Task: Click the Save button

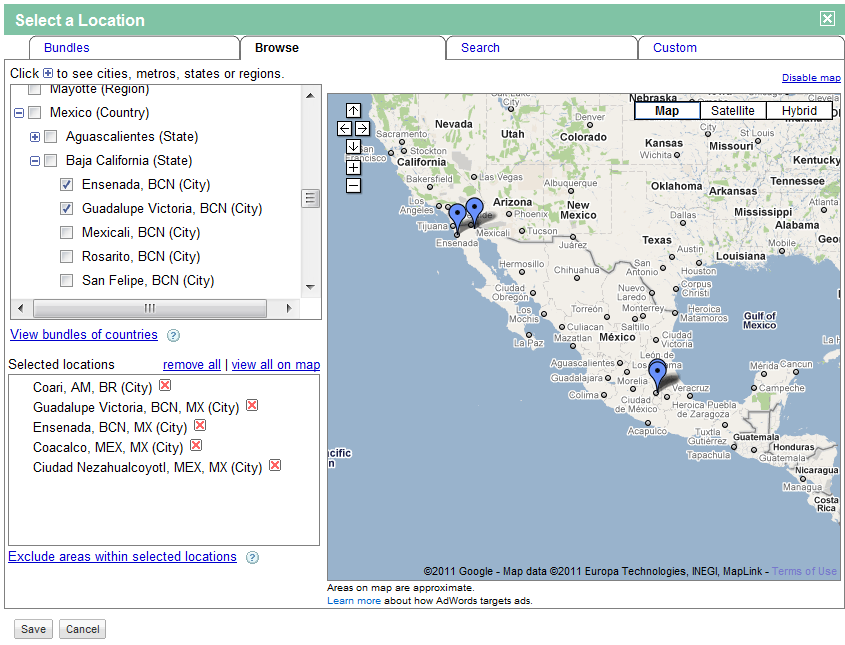Action: click(x=33, y=629)
